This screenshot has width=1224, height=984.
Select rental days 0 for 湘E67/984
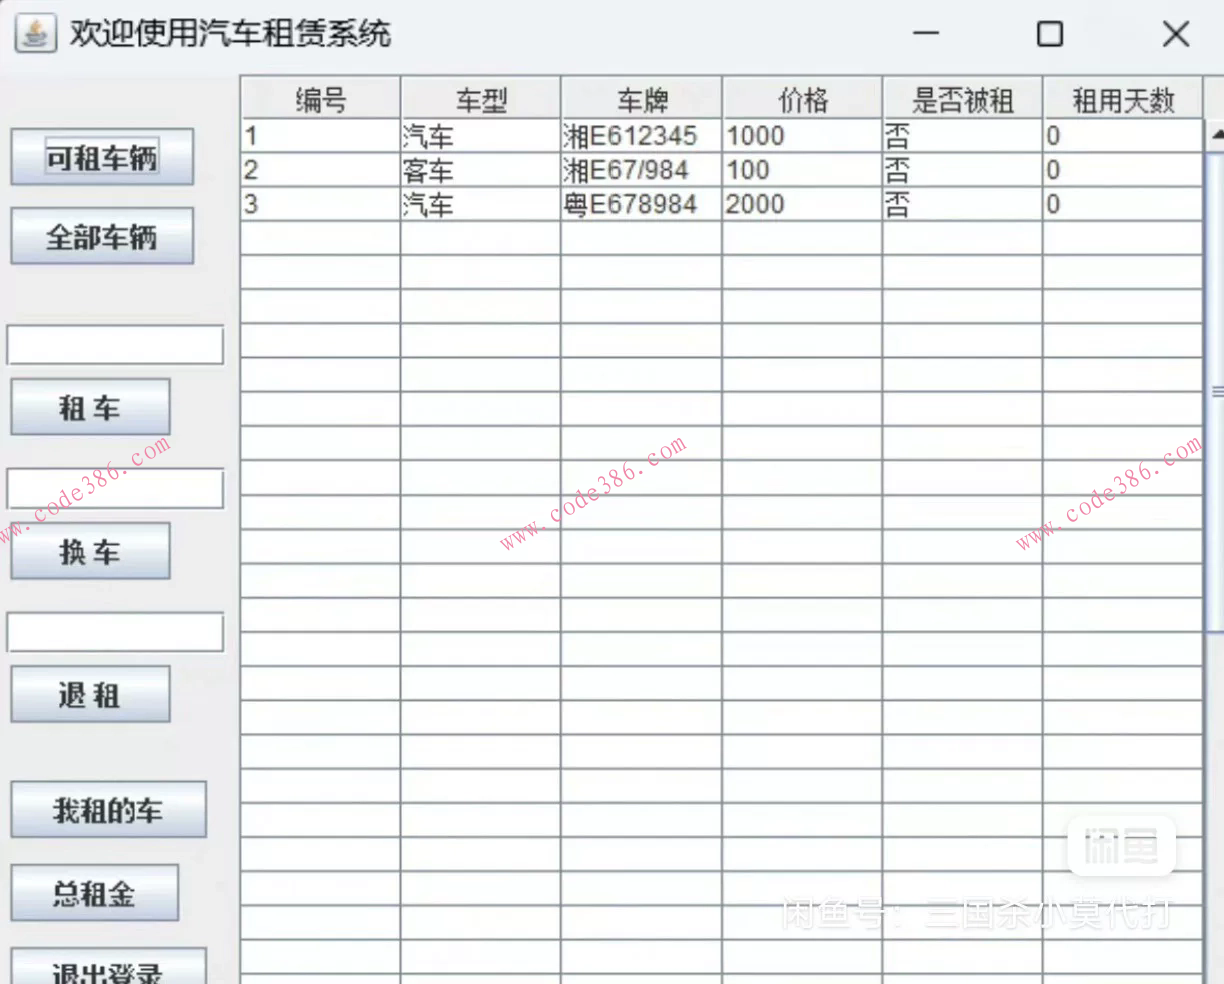tap(1123, 170)
